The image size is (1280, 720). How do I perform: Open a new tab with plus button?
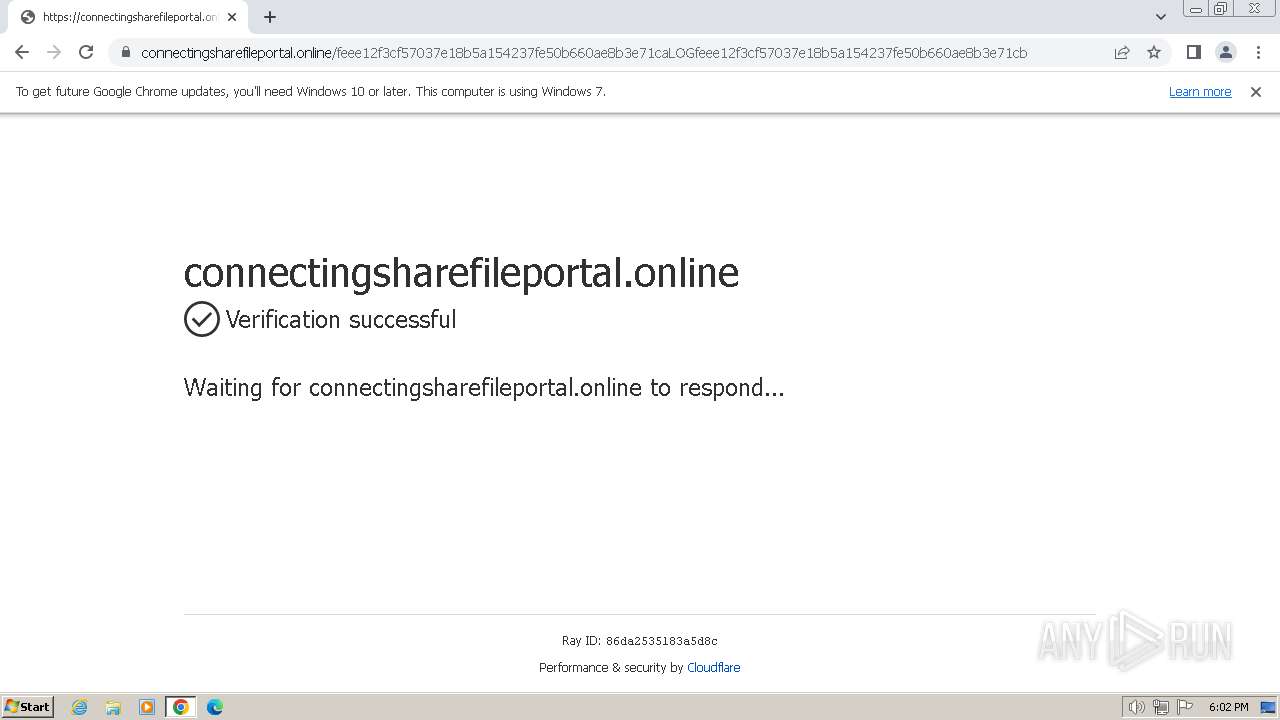(x=270, y=17)
